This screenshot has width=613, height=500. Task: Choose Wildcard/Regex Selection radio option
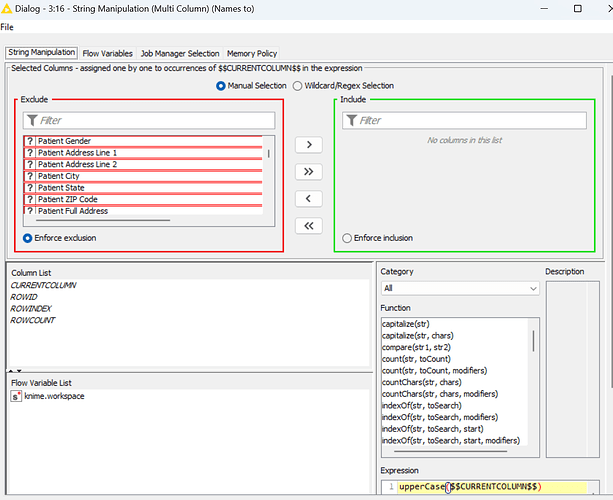click(x=298, y=86)
